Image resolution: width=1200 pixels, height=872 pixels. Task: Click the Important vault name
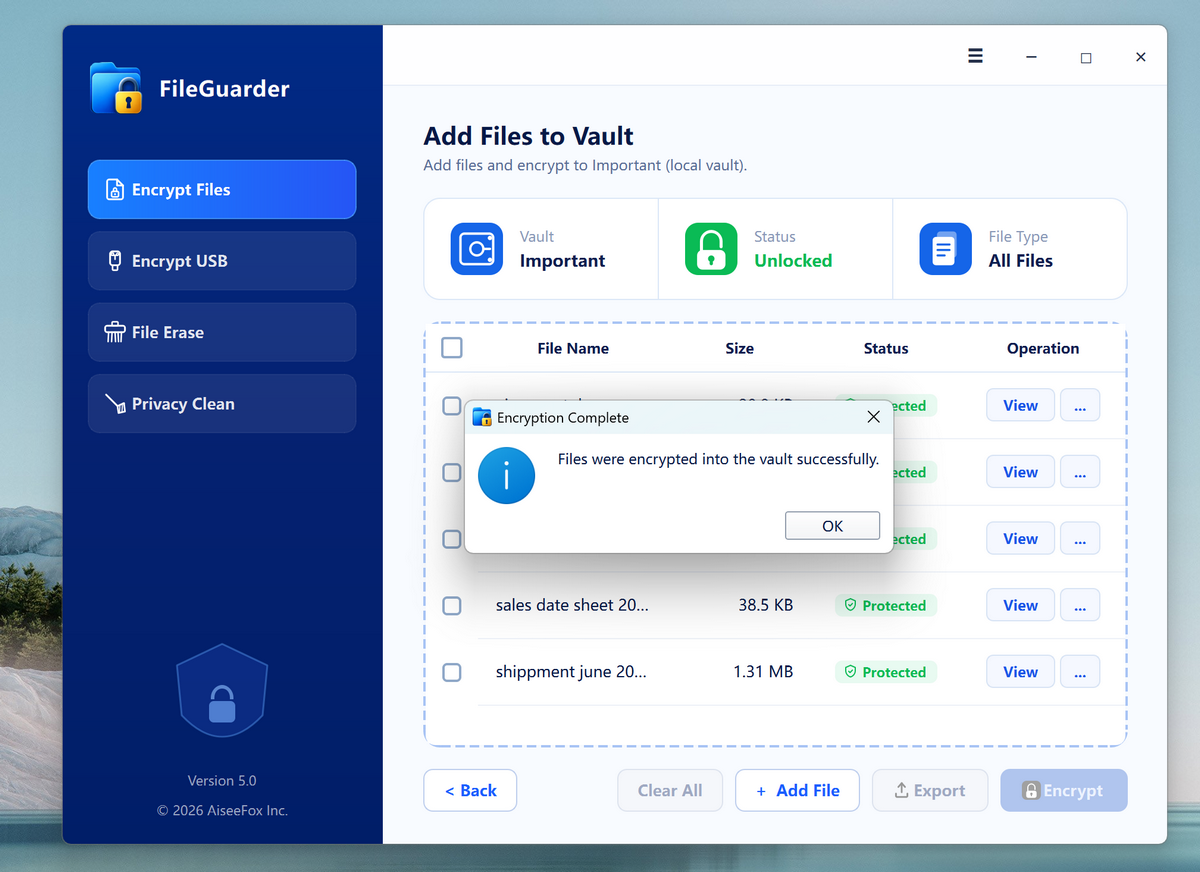(562, 261)
